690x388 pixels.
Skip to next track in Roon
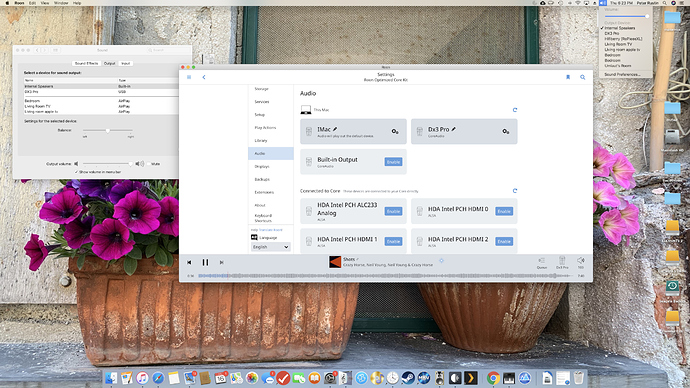221,262
